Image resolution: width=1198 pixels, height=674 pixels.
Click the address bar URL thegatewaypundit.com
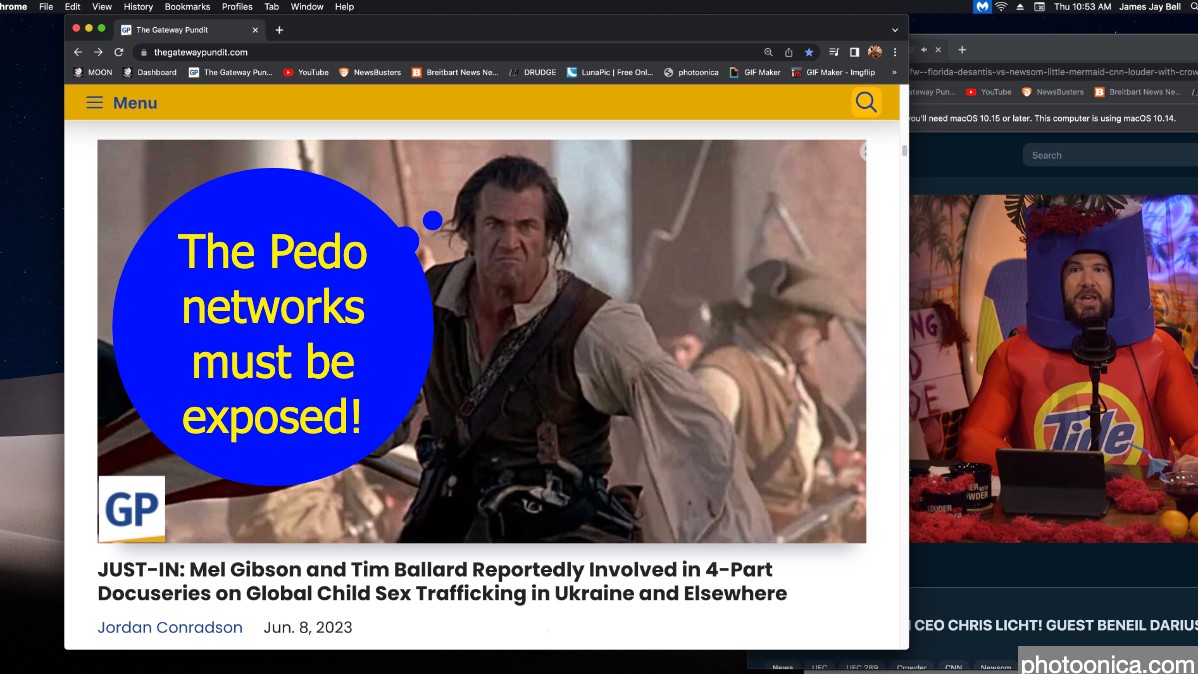tap(201, 52)
